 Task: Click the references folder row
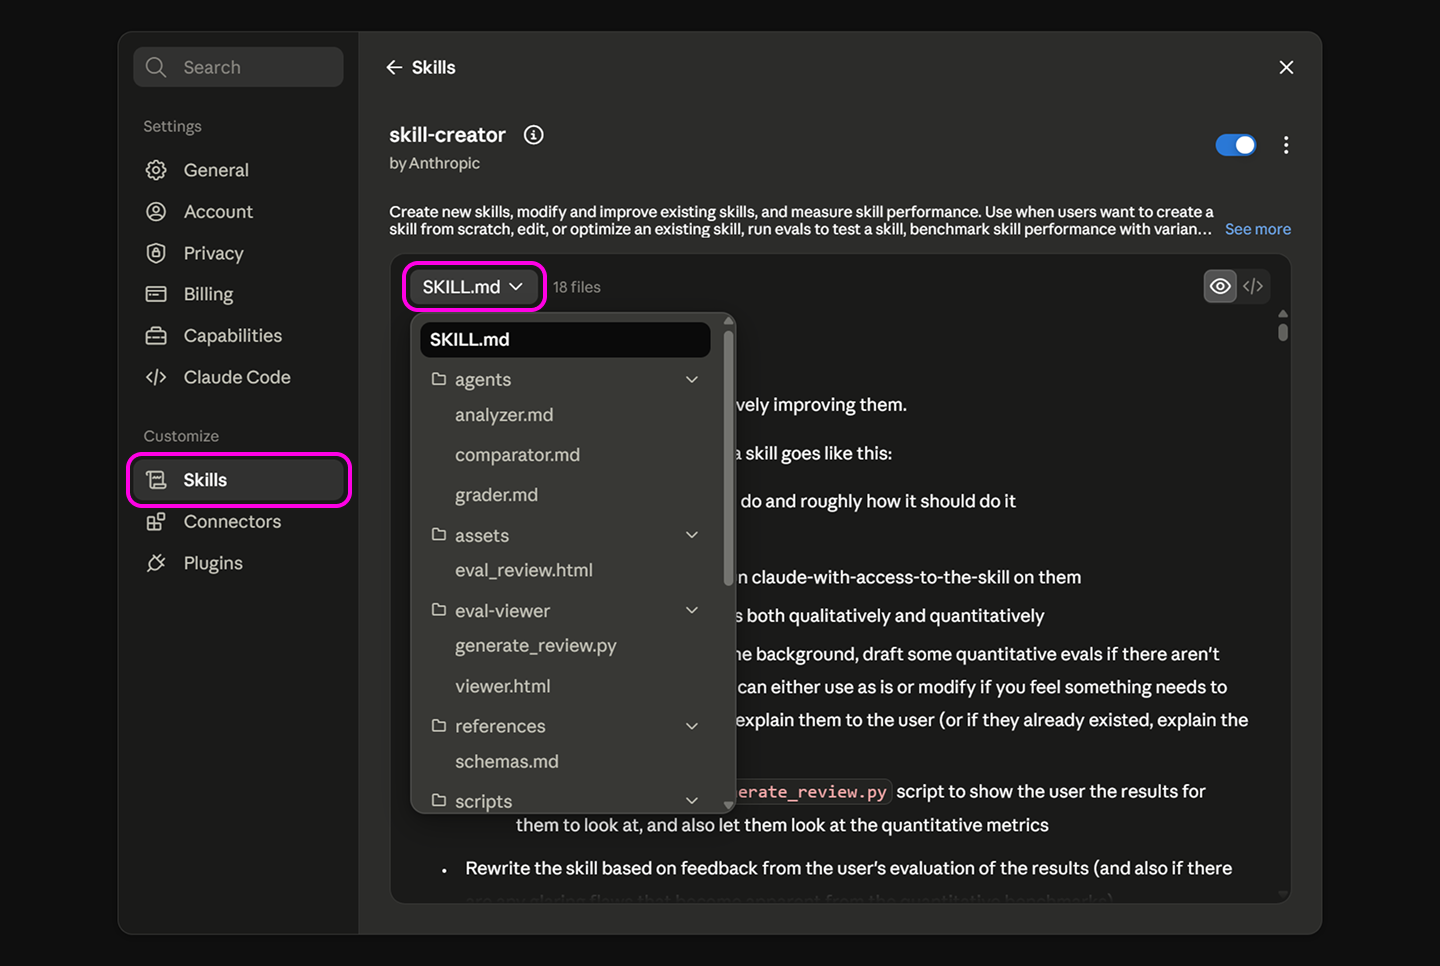[565, 726]
